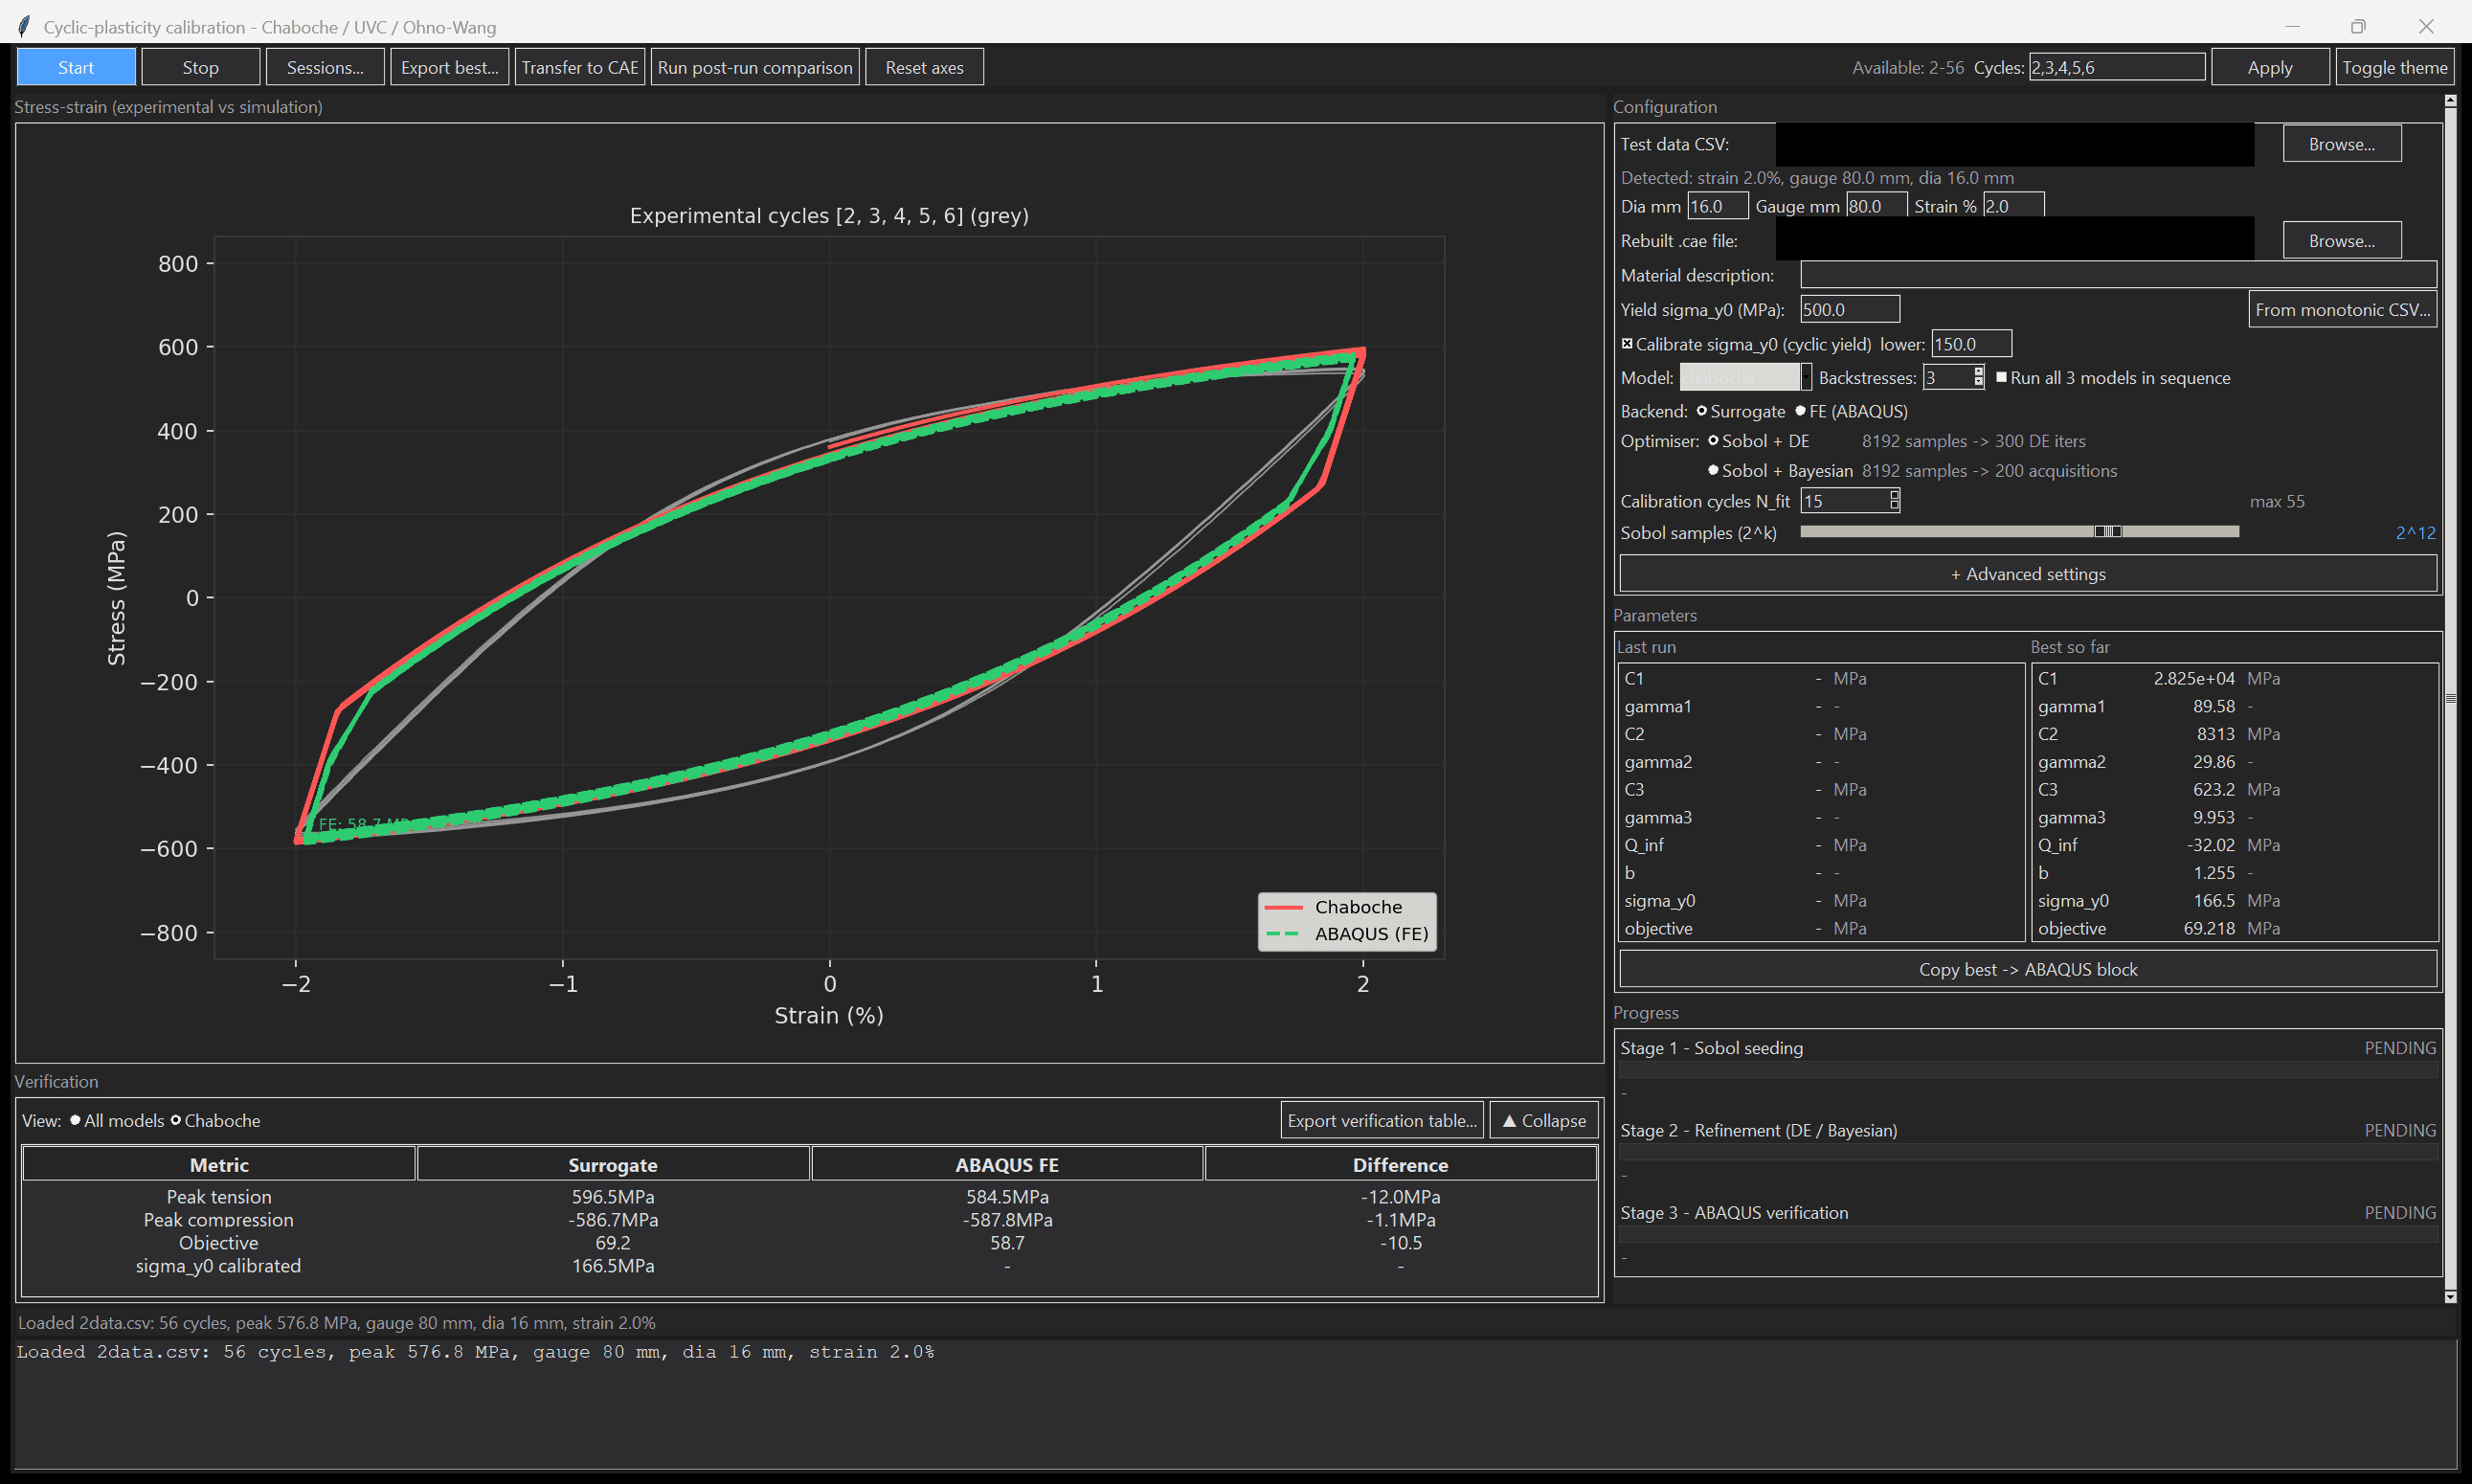Browse for the rebuilt .cae file
The height and width of the screenshot is (1484, 2472).
coord(2342,241)
